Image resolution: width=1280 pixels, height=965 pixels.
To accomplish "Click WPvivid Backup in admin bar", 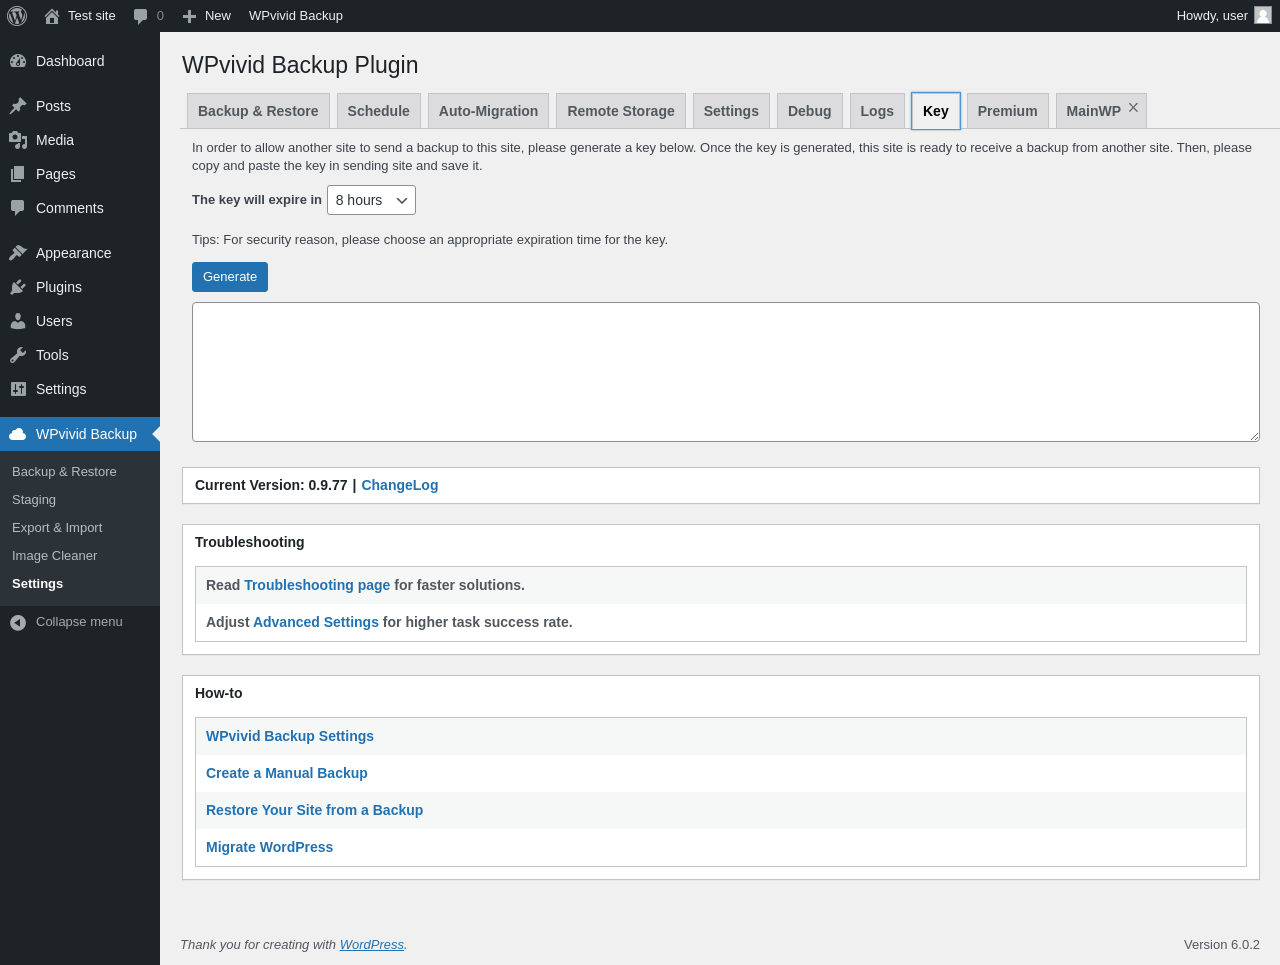I will point(296,16).
